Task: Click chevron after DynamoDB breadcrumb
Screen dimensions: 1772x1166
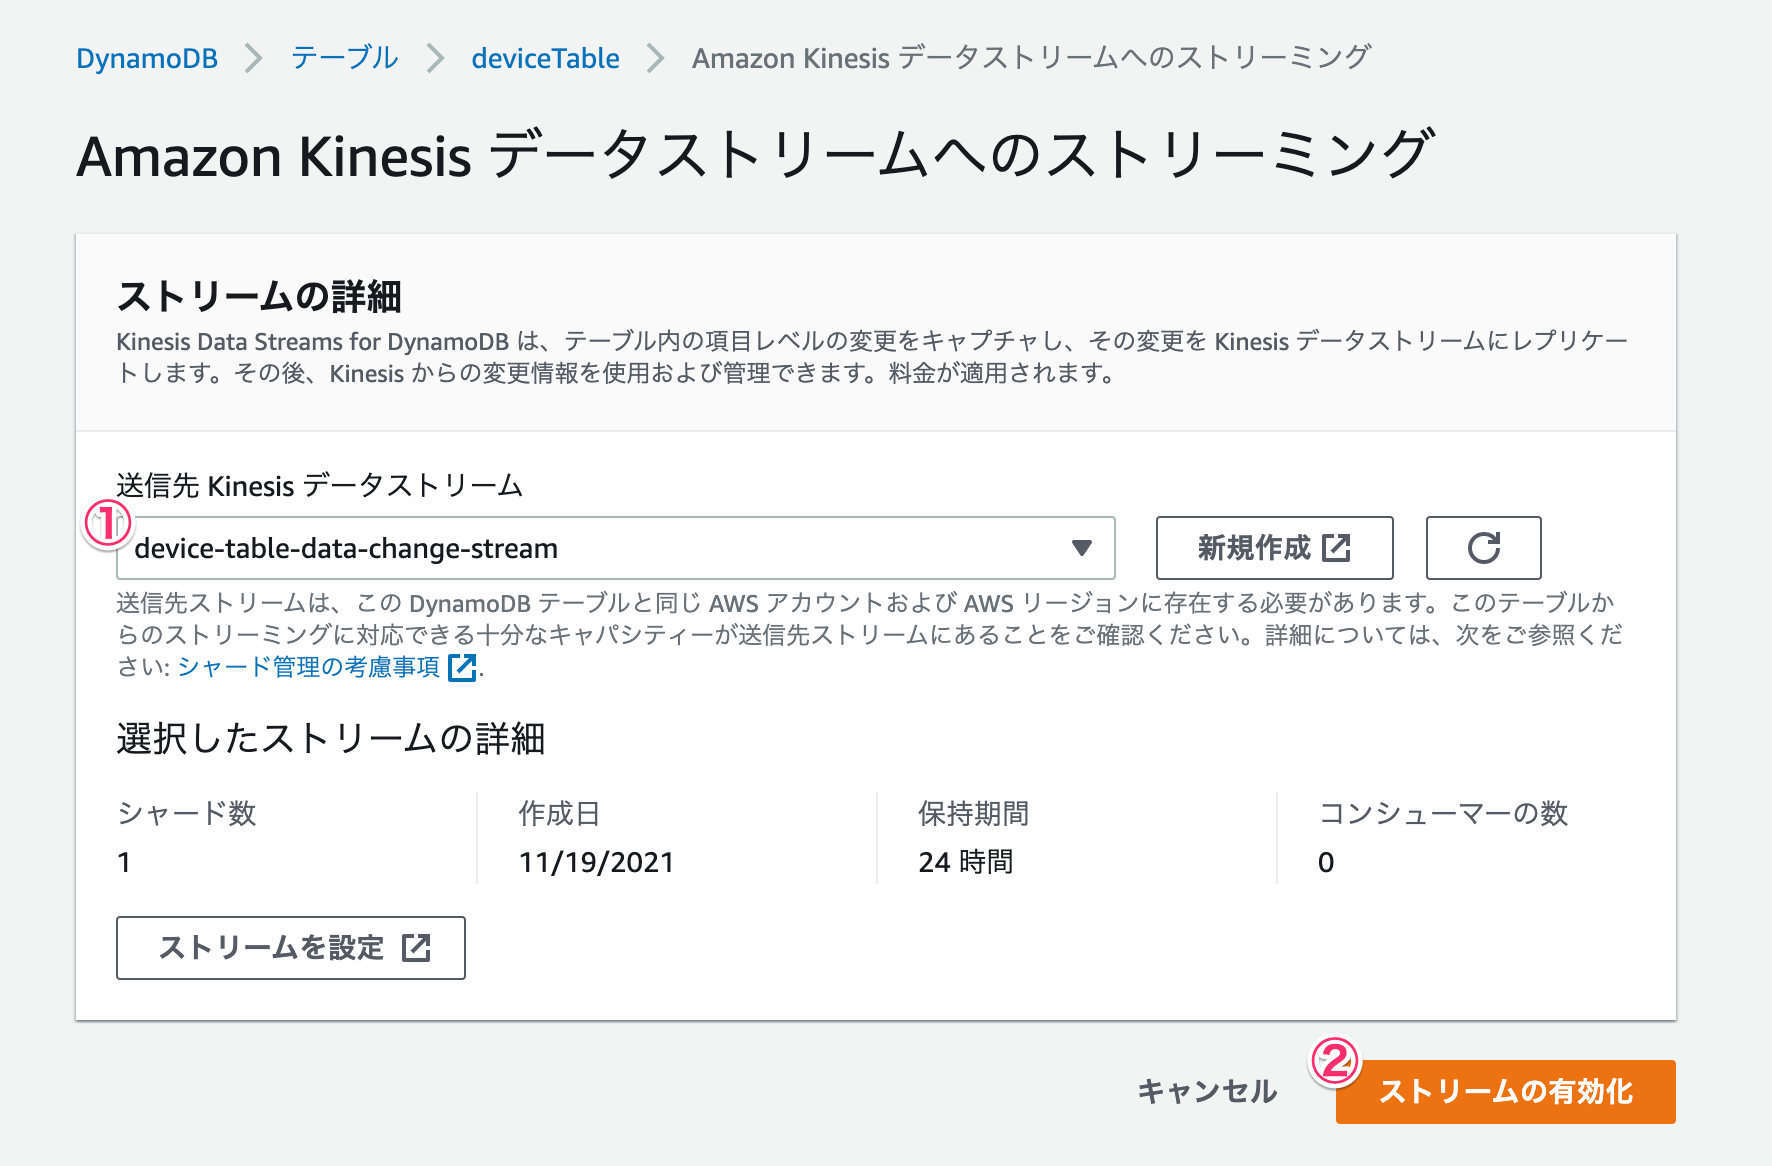Action: point(254,58)
